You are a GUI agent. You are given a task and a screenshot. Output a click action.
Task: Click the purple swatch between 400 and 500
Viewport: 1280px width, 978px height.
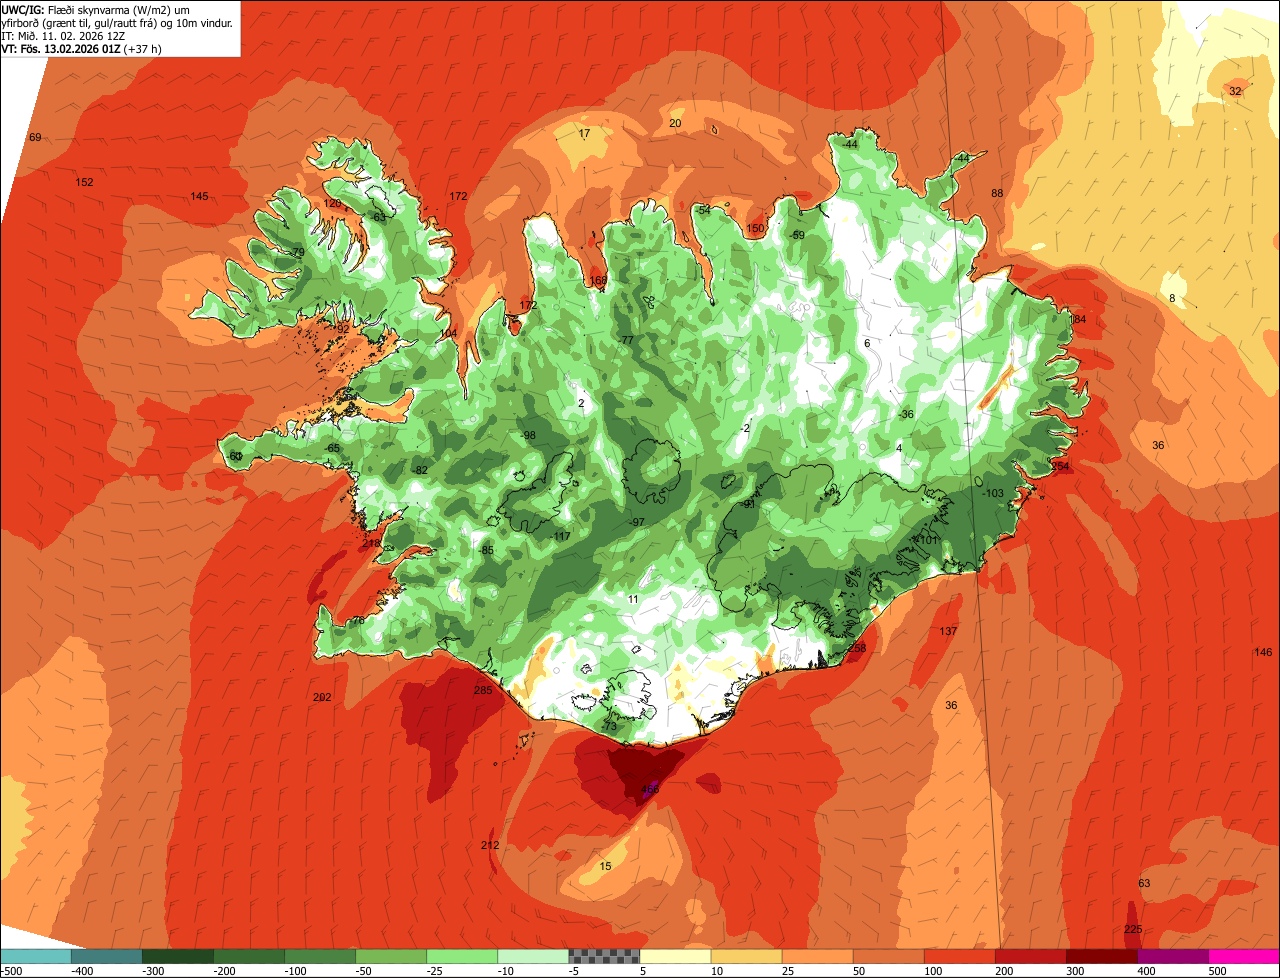click(x=1173, y=956)
